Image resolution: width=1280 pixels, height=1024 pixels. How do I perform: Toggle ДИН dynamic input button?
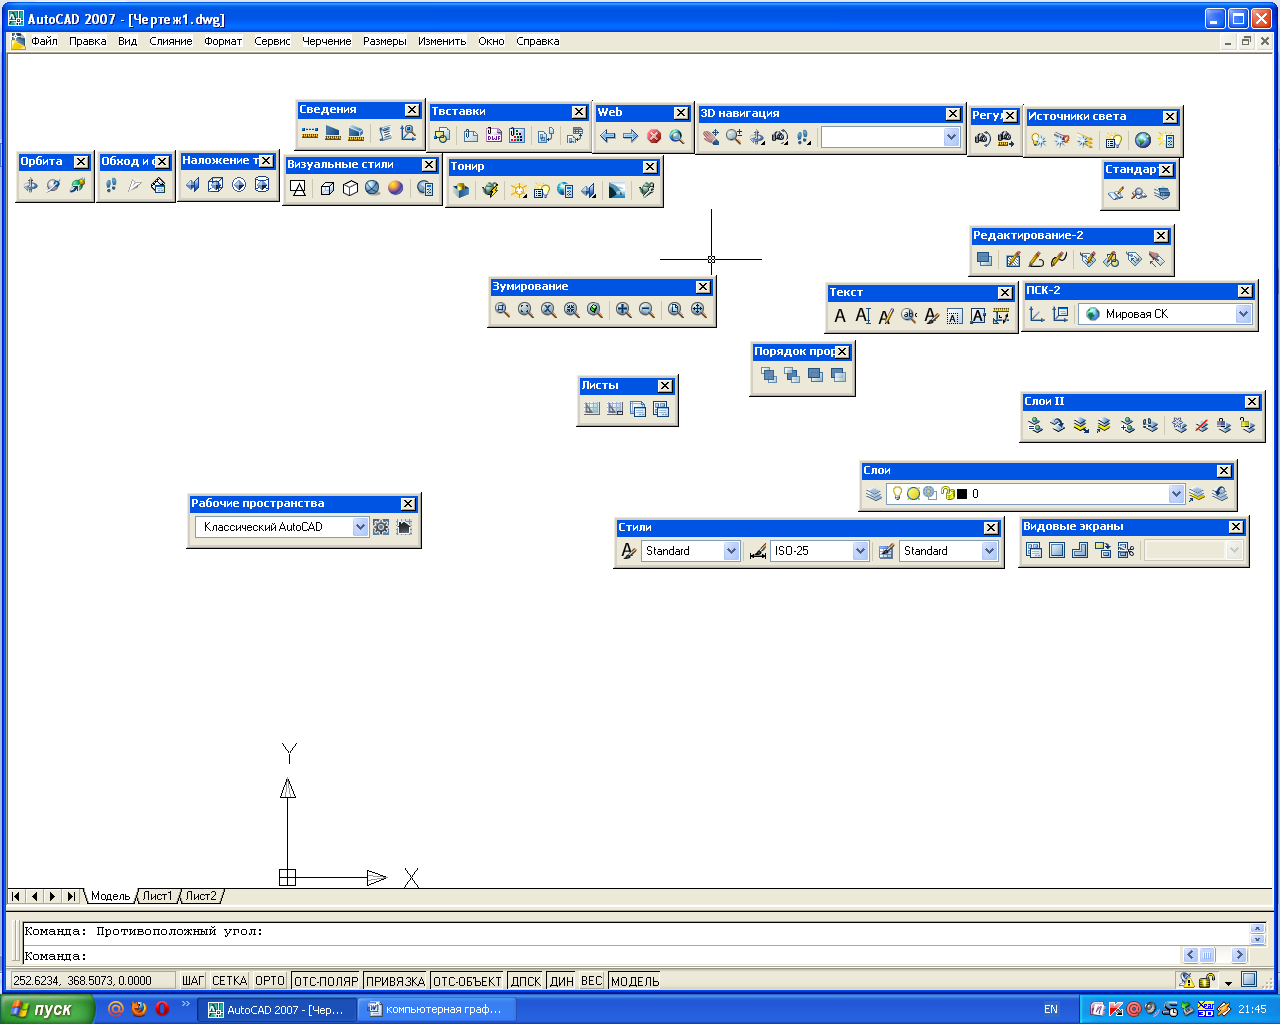[x=562, y=981]
